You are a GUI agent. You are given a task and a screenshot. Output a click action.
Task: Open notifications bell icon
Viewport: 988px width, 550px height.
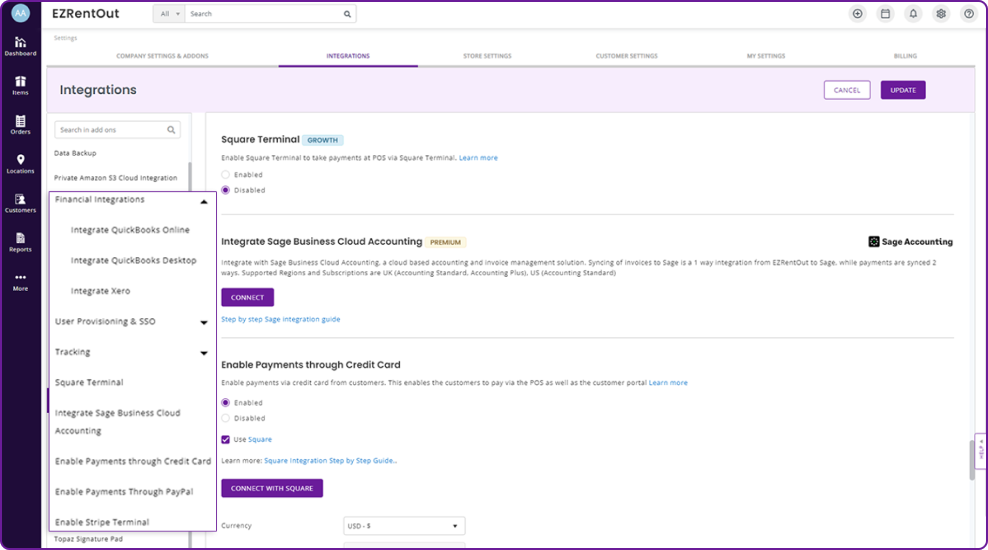coord(913,14)
